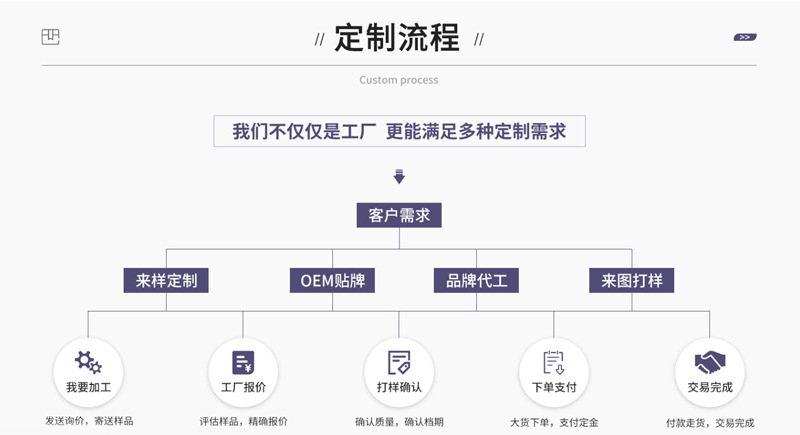Click the 我要加工 label

coord(88,387)
